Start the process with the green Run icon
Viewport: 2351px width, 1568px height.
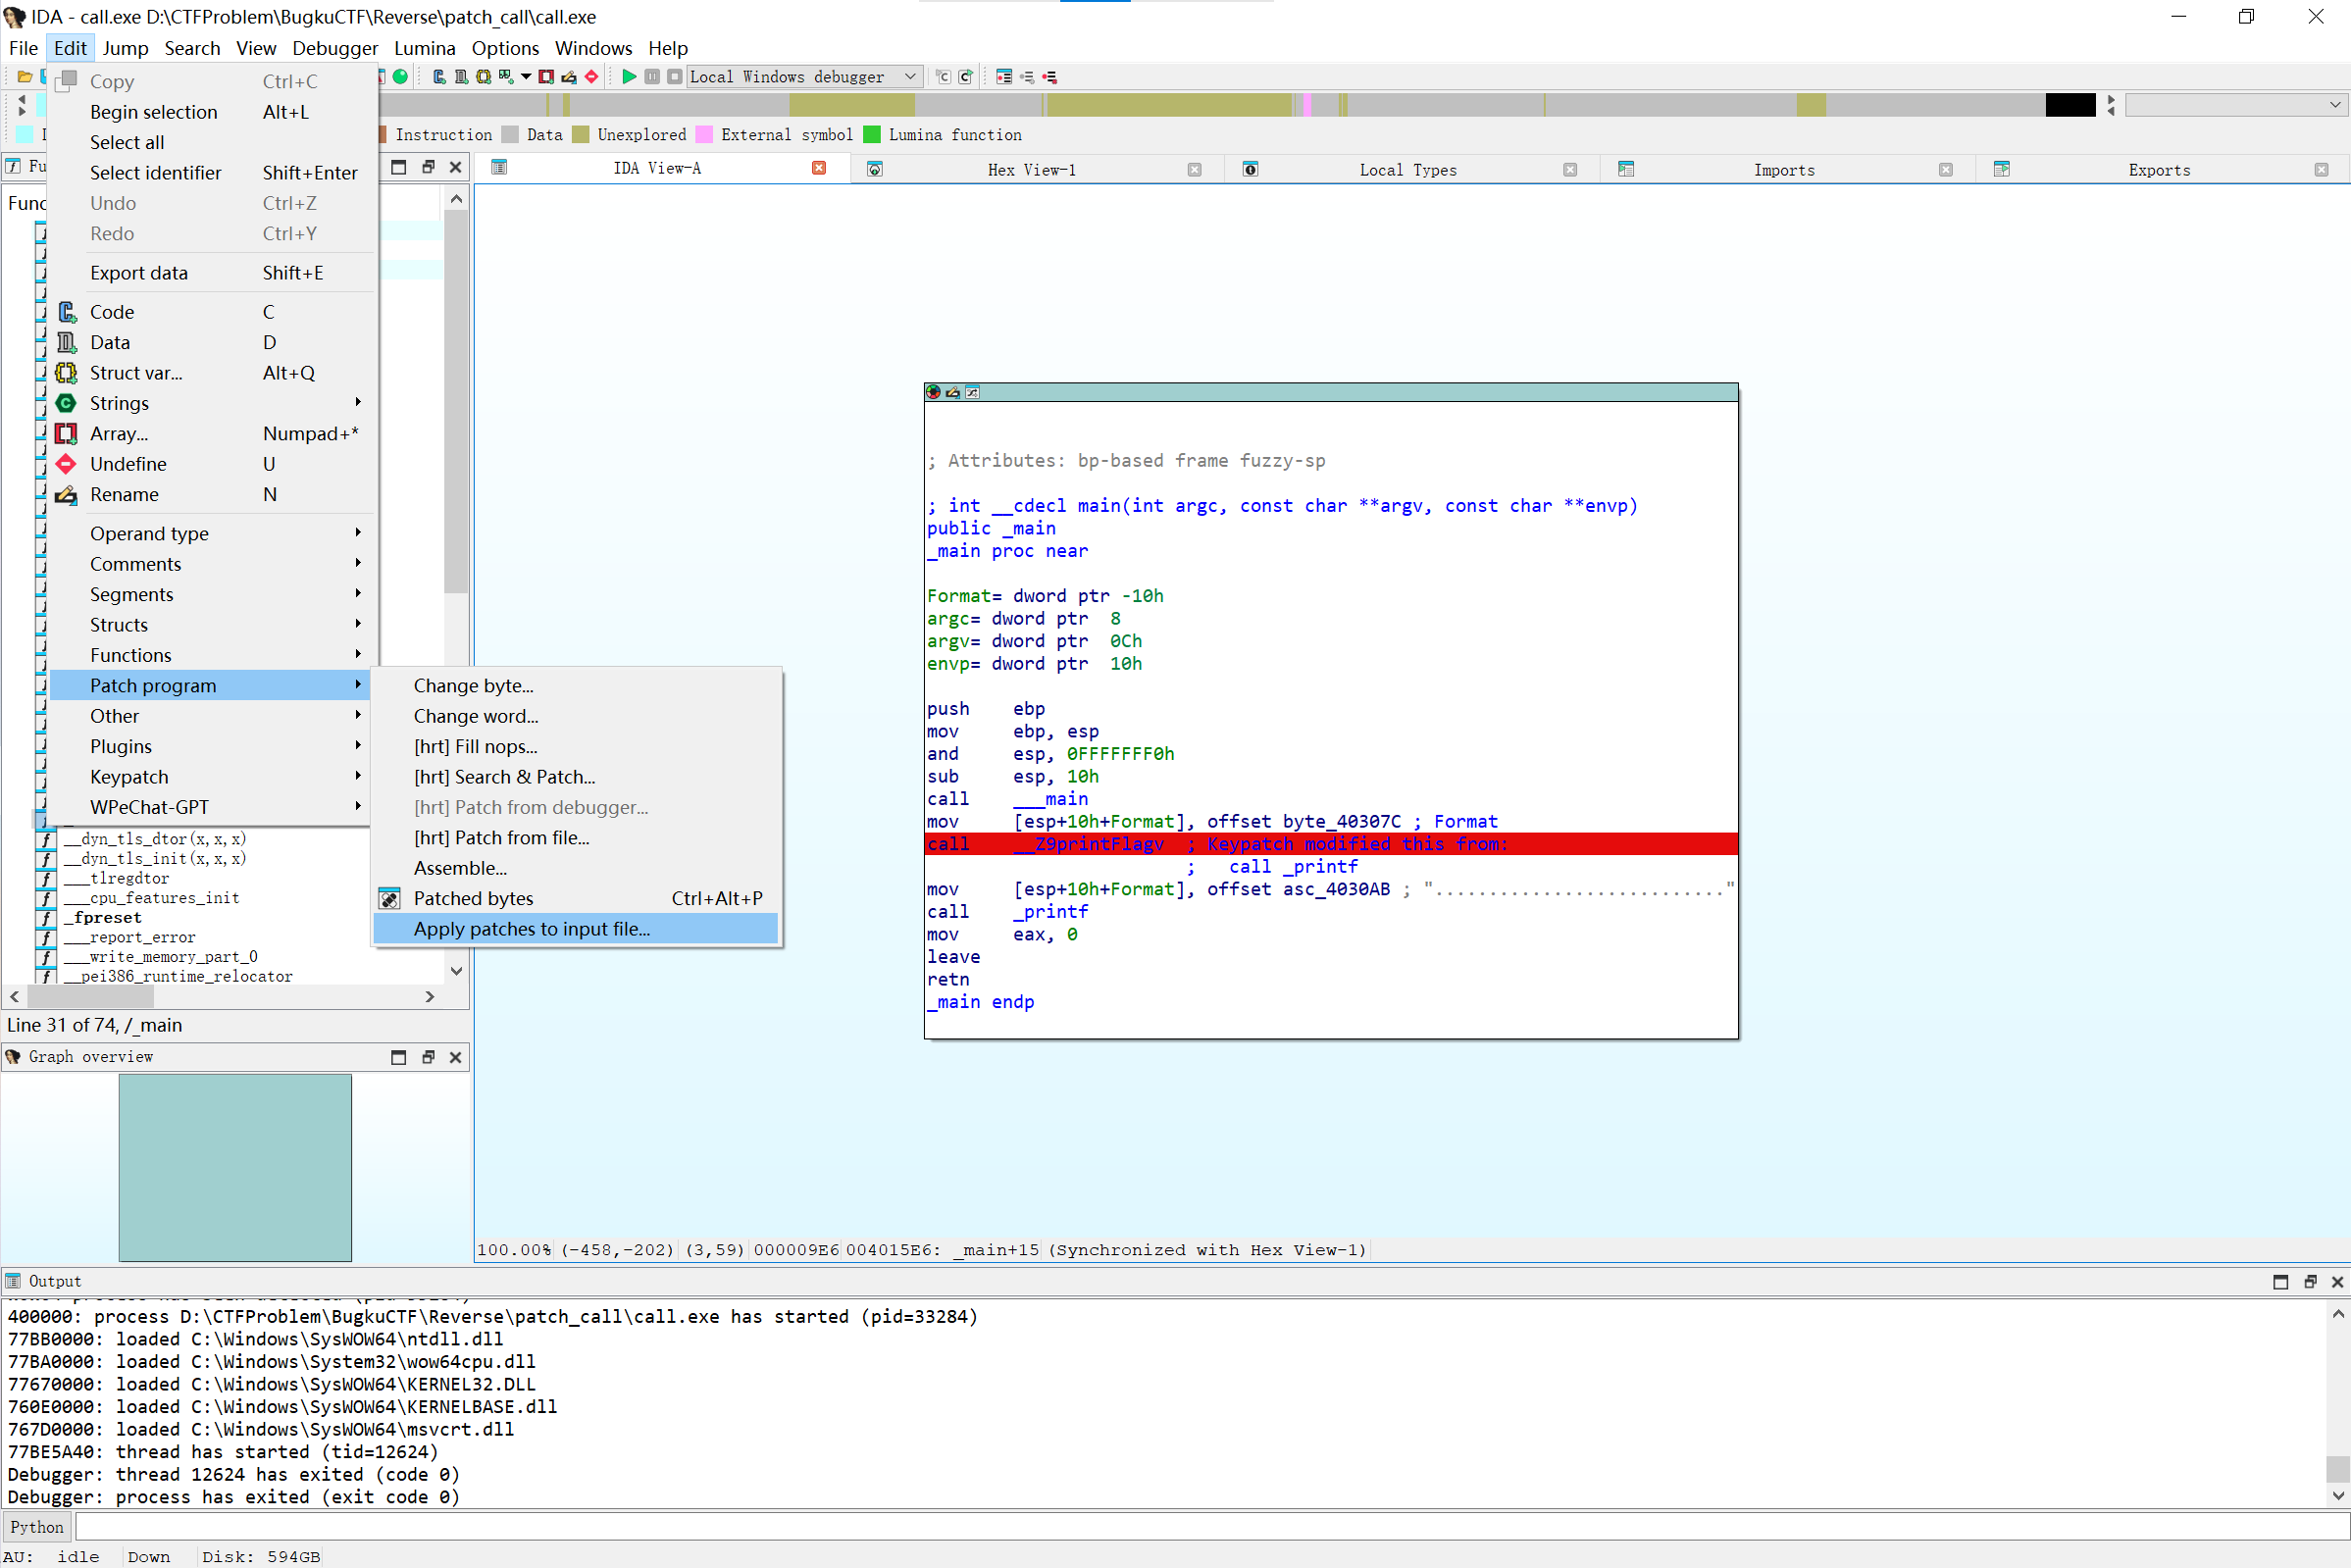[628, 76]
